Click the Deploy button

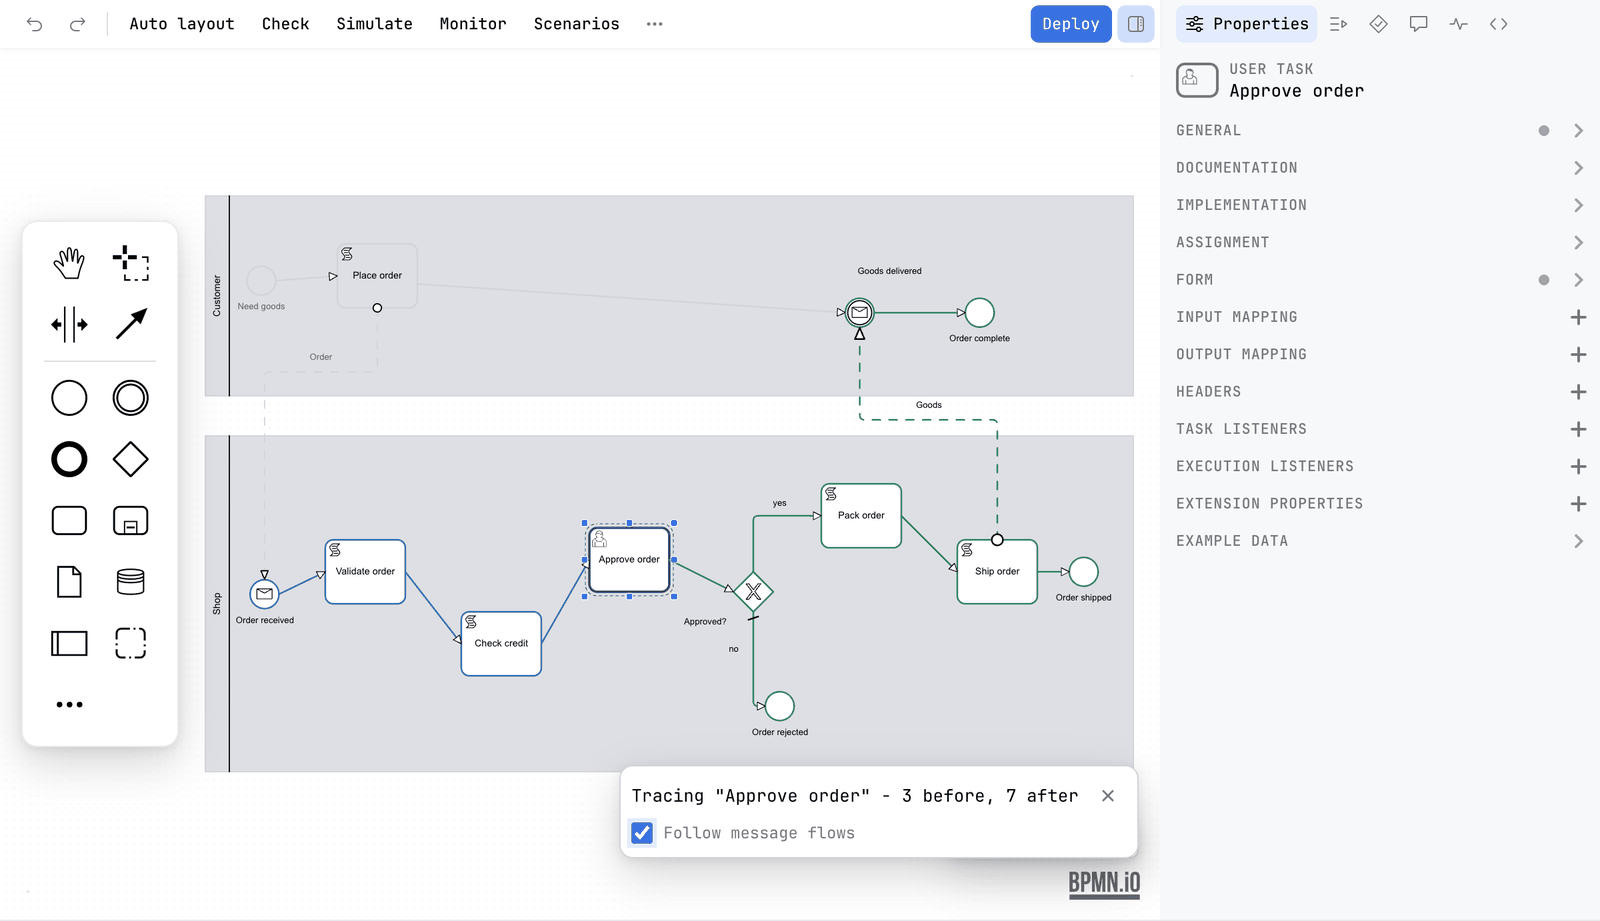[x=1071, y=24]
